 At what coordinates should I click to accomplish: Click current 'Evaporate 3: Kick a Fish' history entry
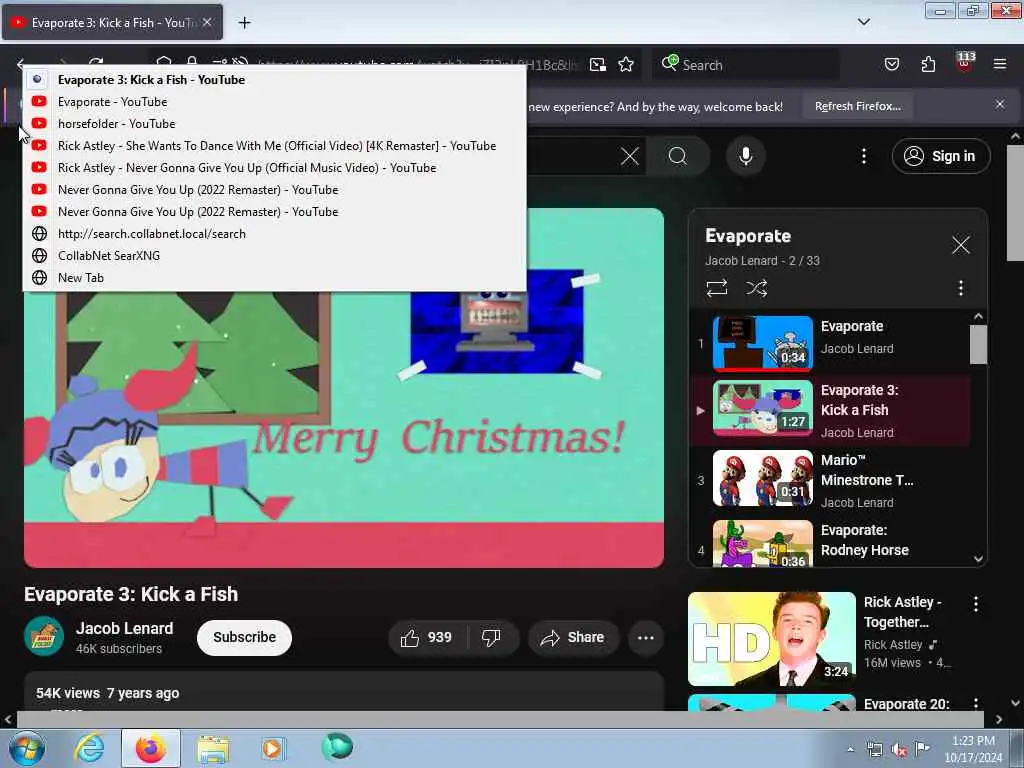click(x=274, y=80)
